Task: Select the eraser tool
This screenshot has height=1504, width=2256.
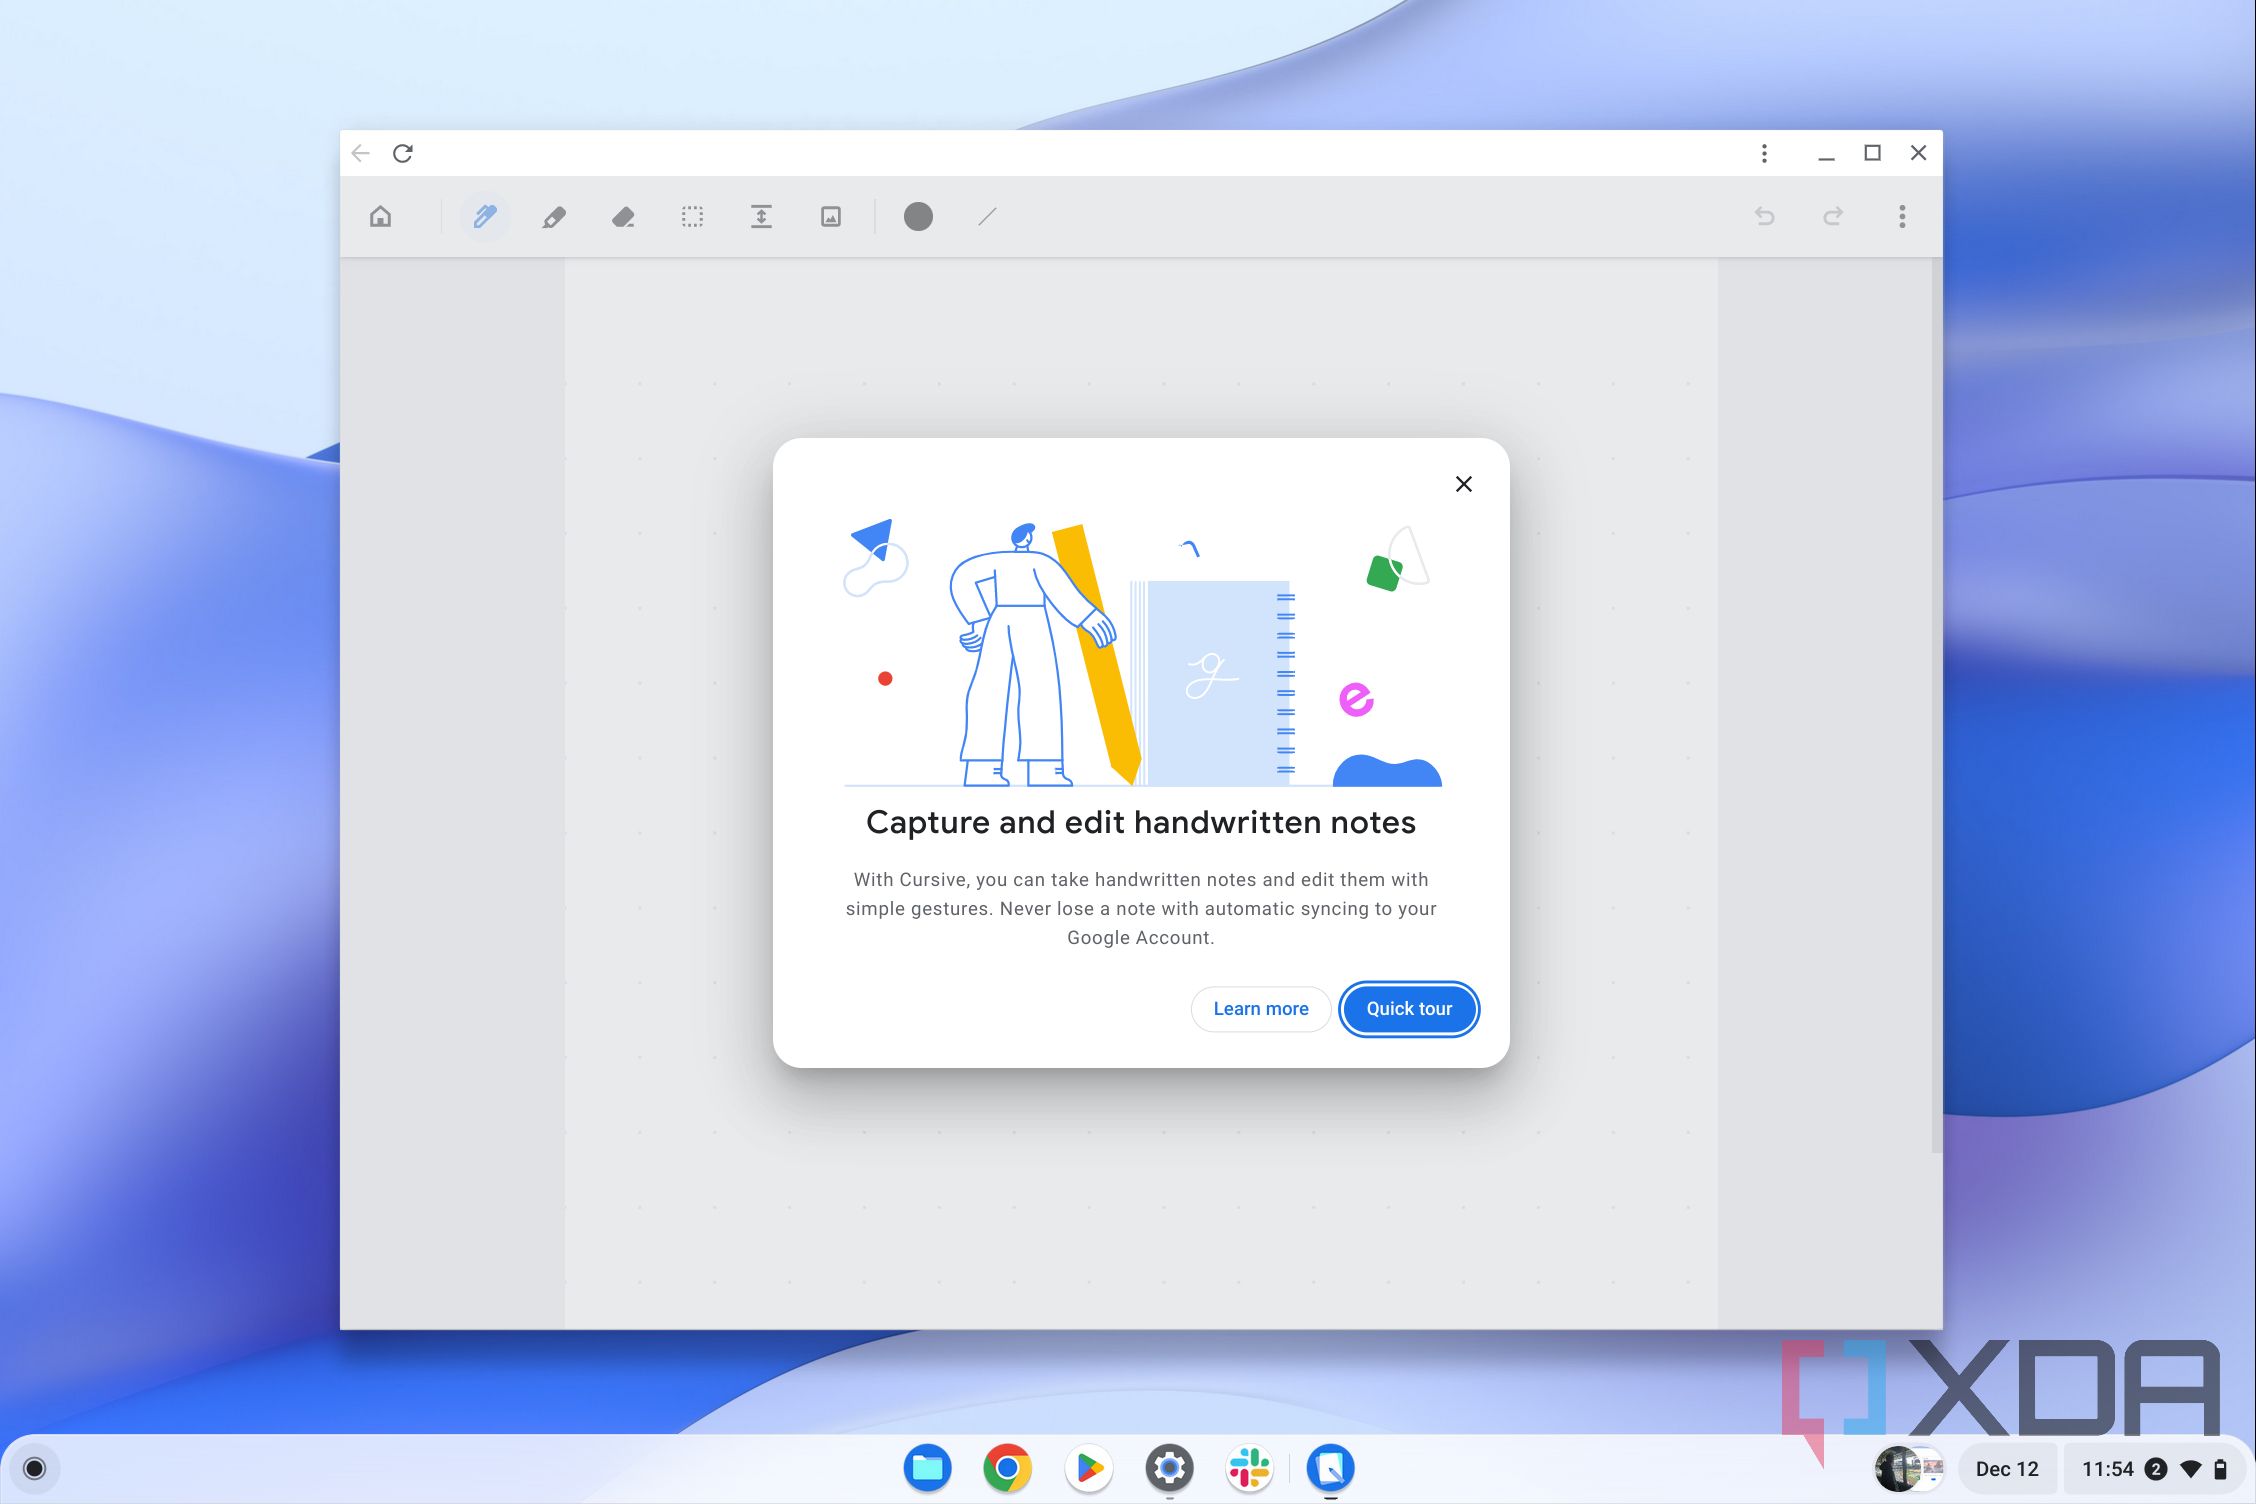Action: [x=623, y=217]
